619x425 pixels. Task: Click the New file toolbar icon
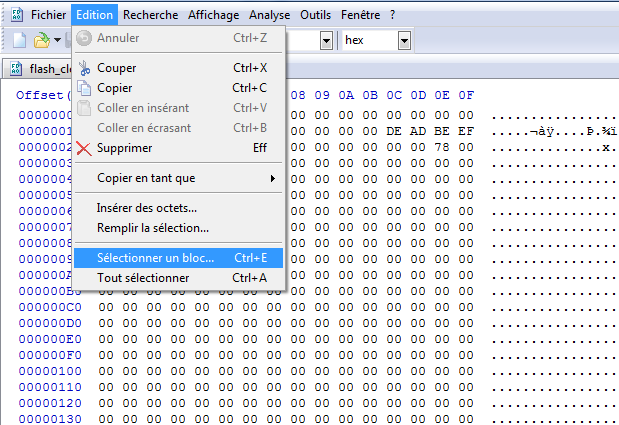coord(20,41)
